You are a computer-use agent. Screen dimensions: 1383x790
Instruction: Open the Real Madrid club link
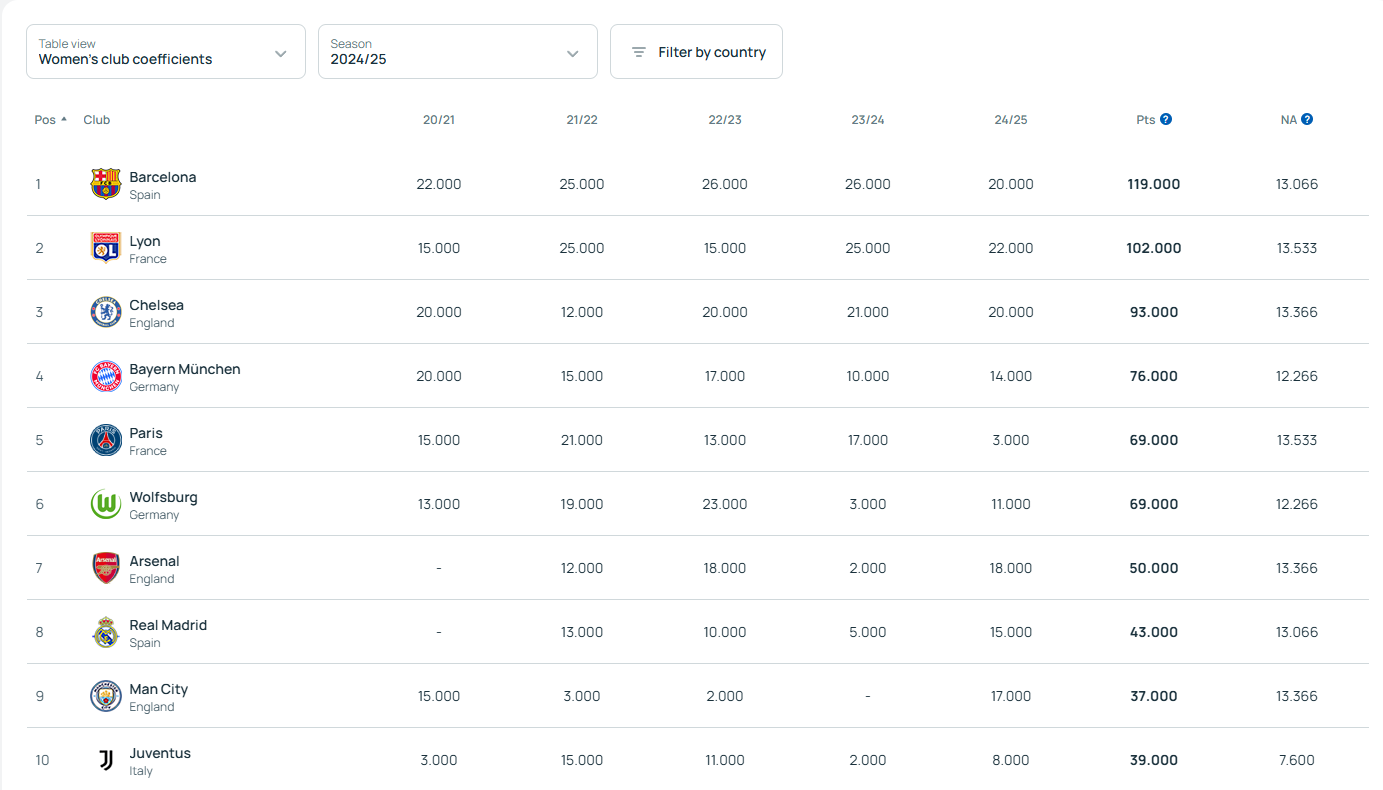pos(168,625)
